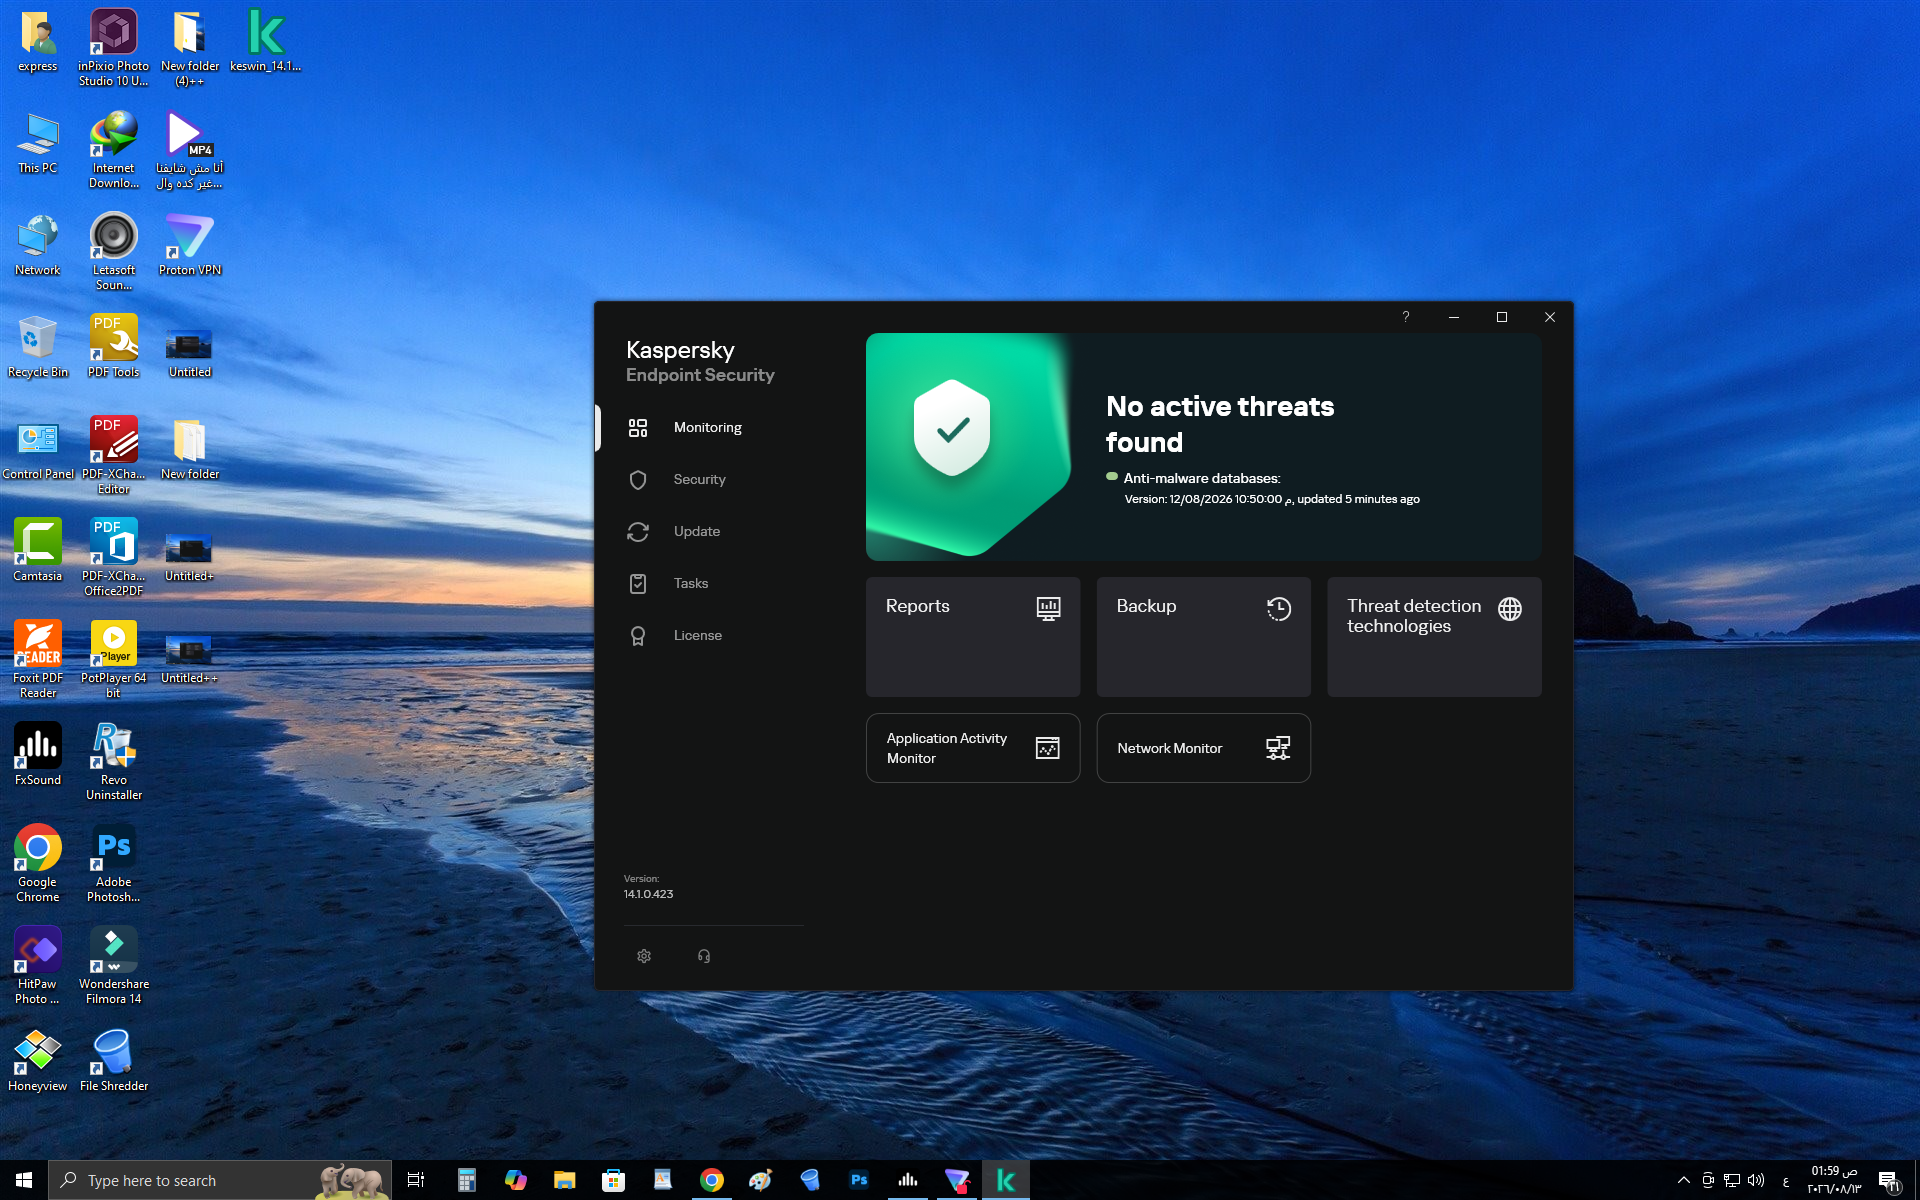The height and width of the screenshot is (1200, 1920).
Task: Launch Application Activity Monitor
Action: coord(973,748)
